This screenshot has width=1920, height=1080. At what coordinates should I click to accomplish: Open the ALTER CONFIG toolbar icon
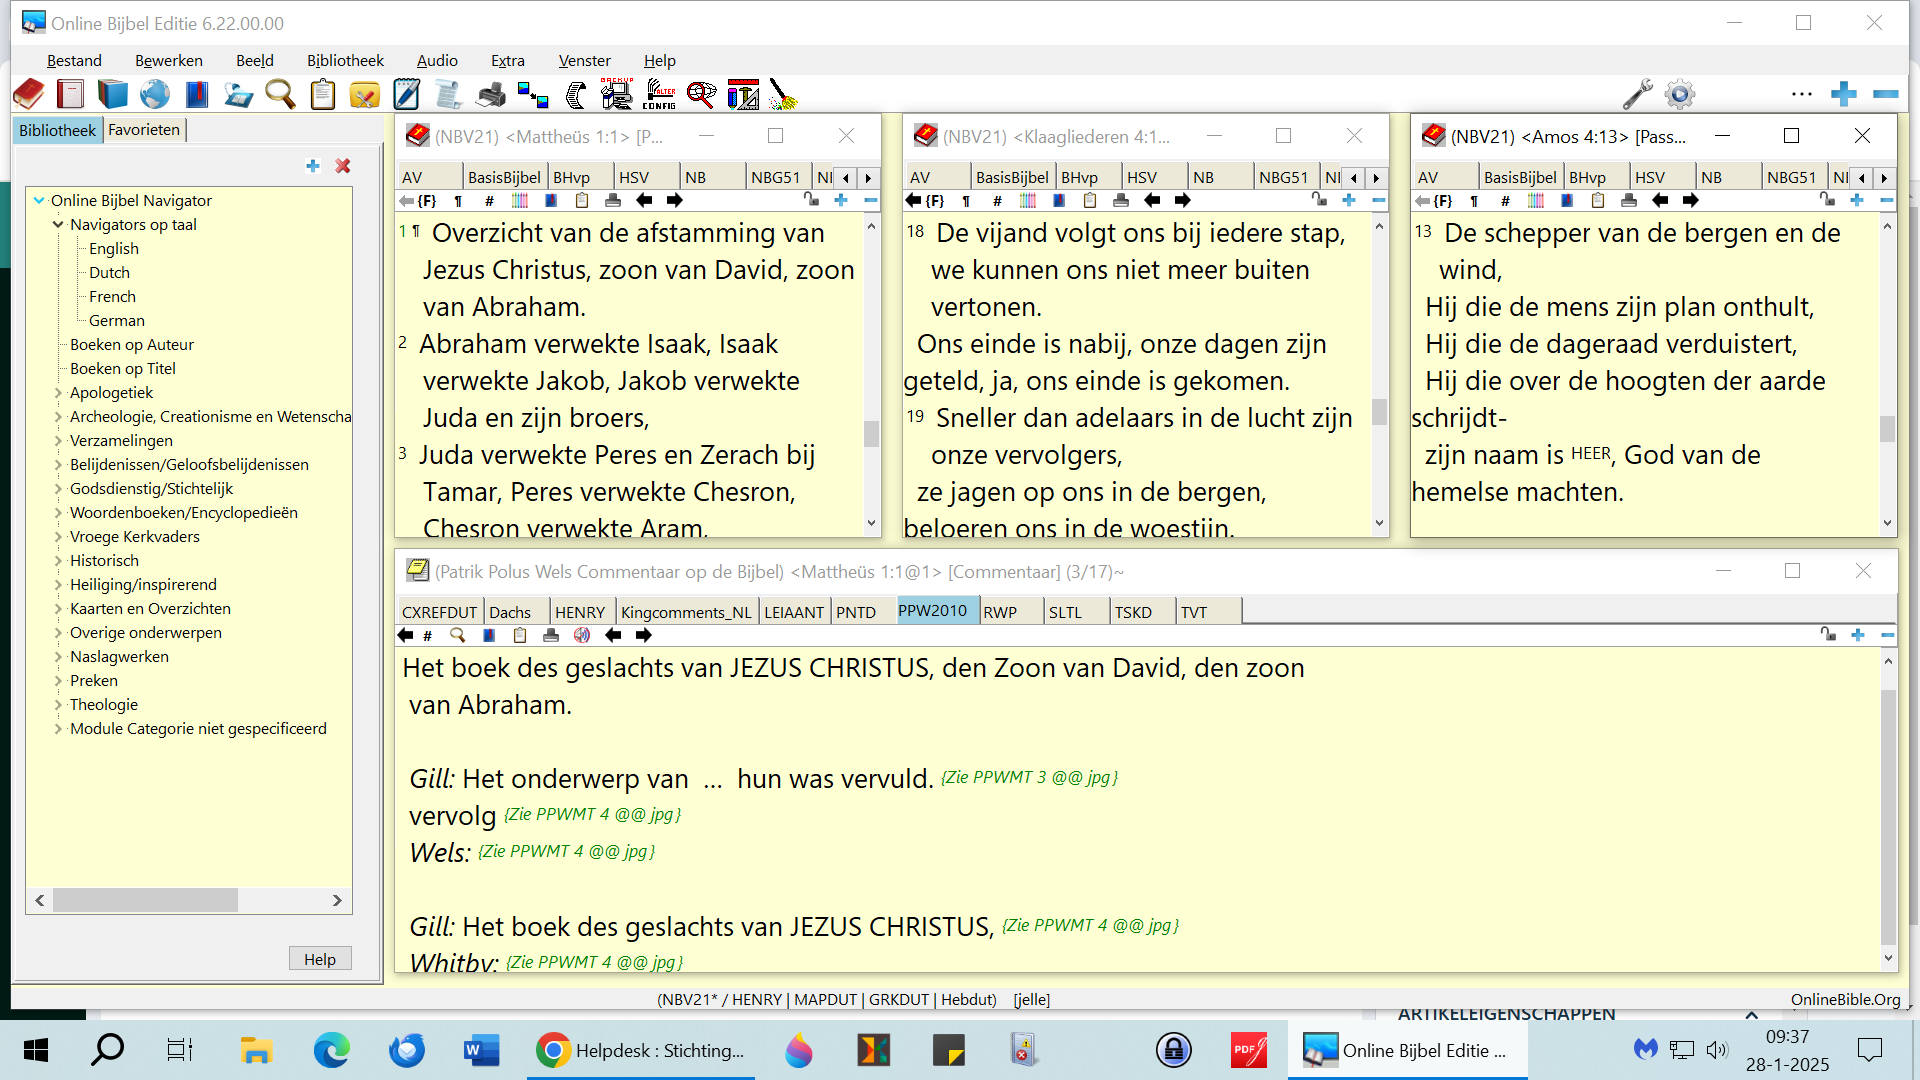pyautogui.click(x=660, y=95)
